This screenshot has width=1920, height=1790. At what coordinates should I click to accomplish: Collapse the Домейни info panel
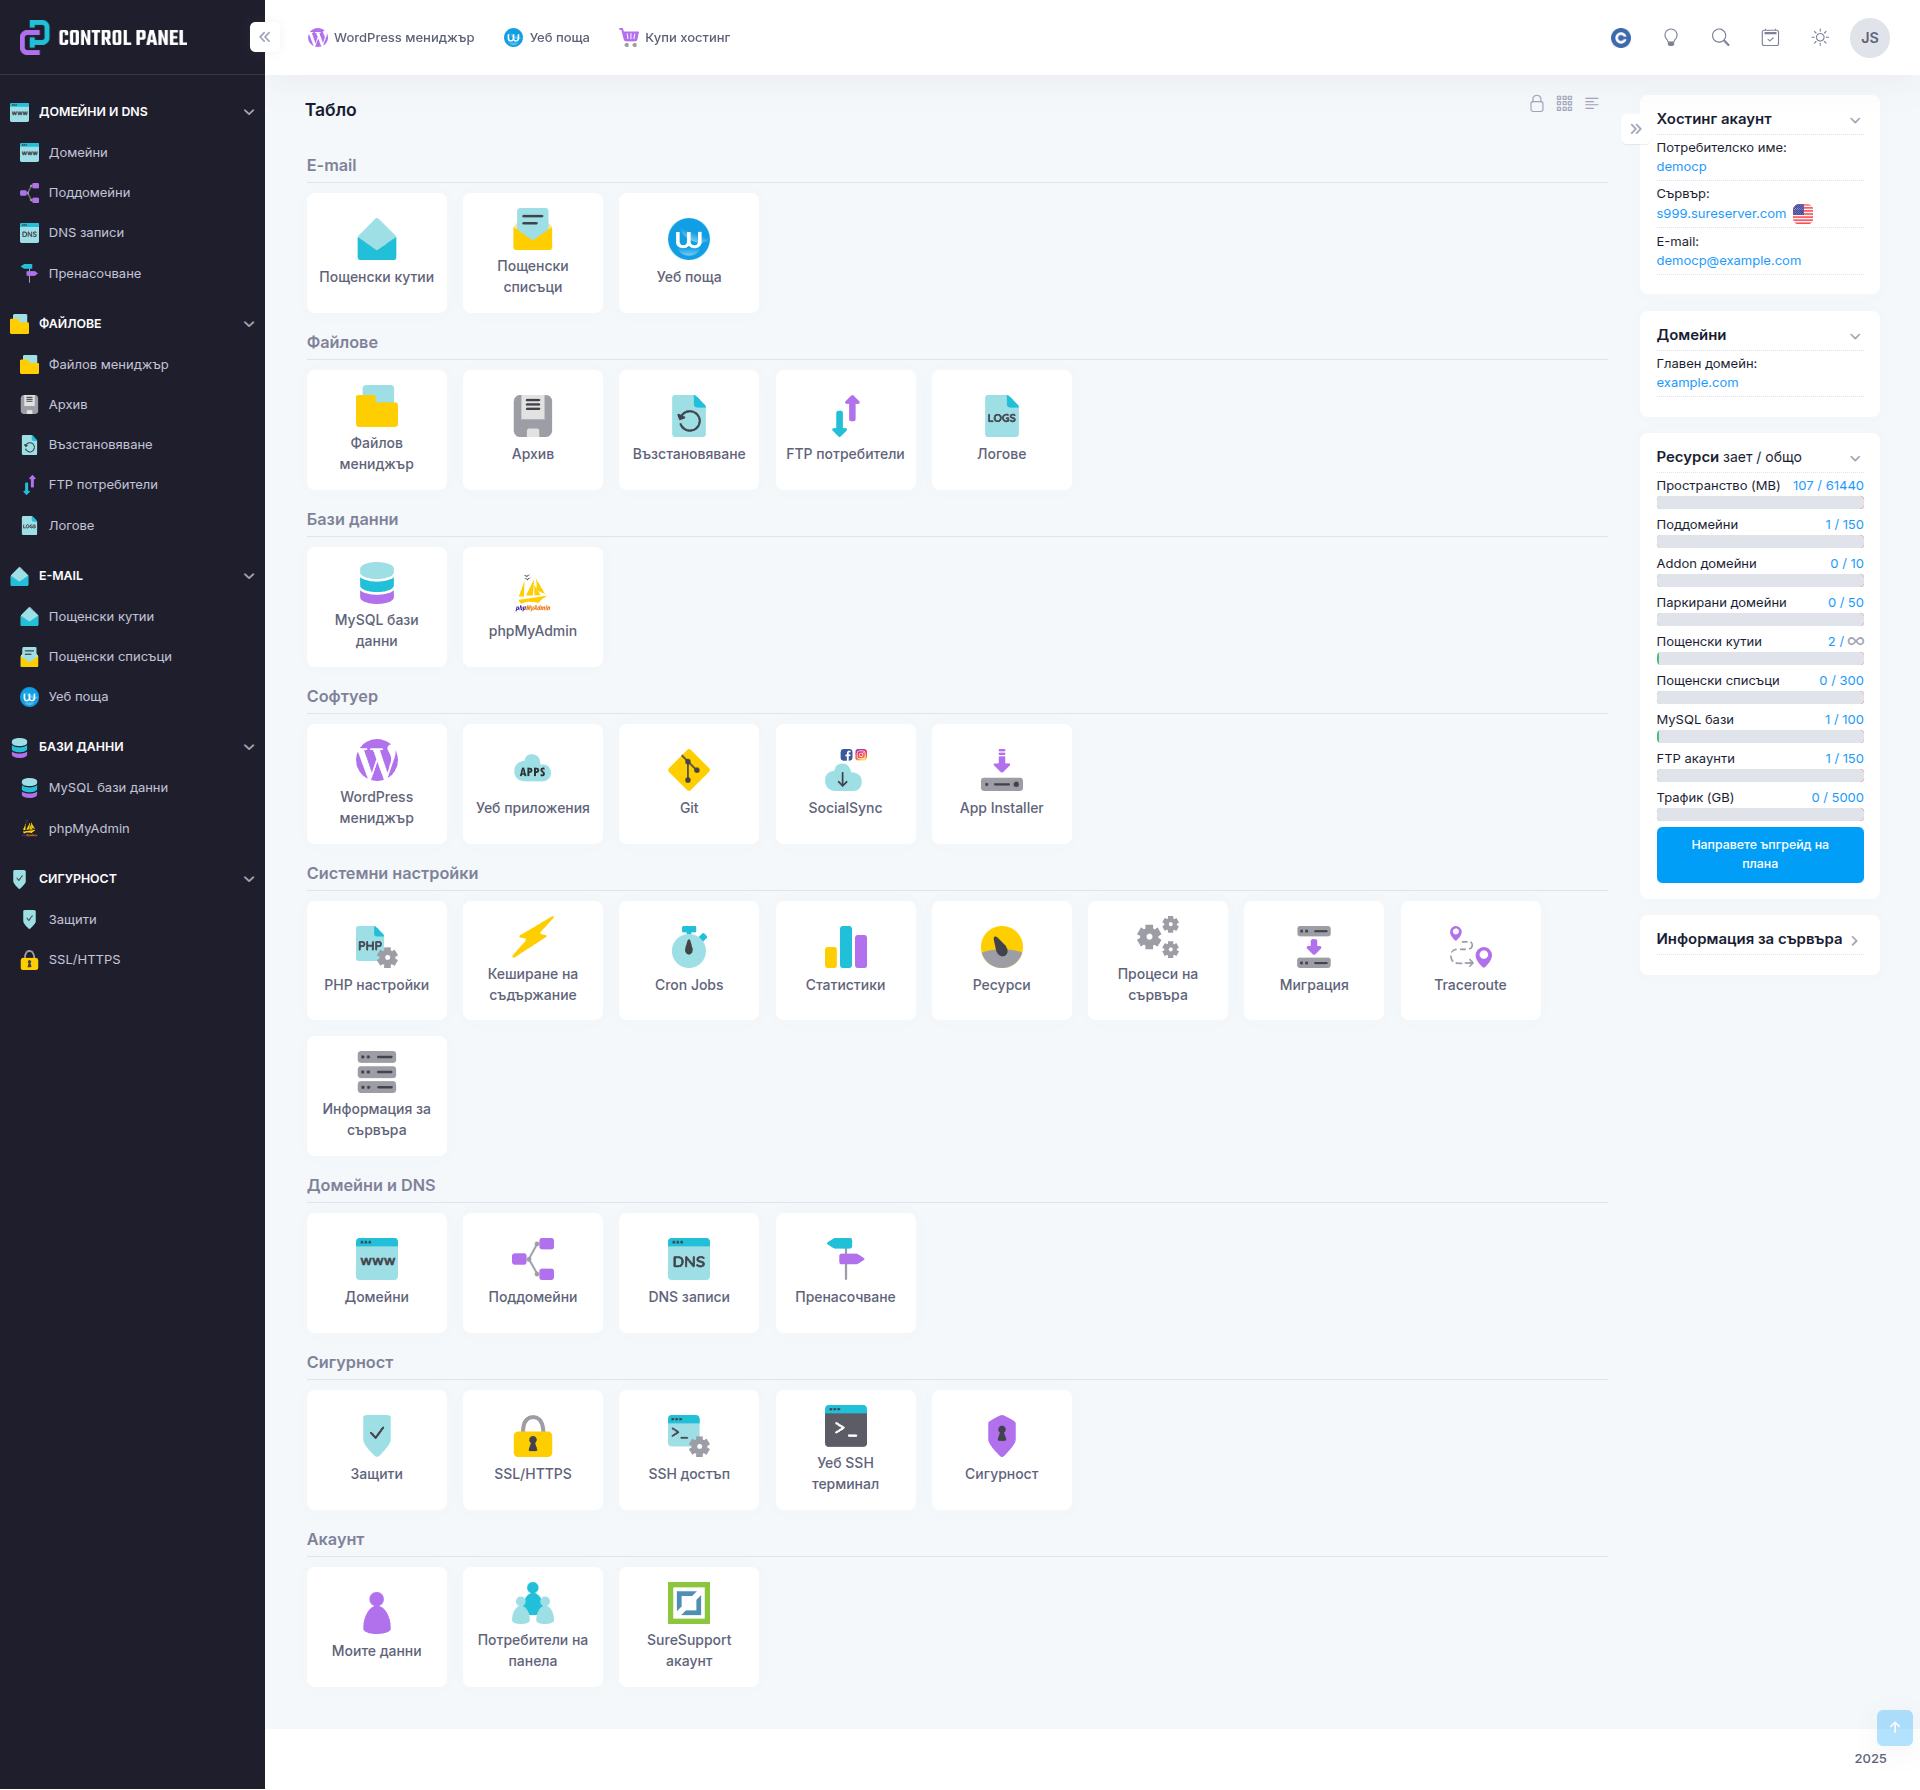click(x=1855, y=336)
